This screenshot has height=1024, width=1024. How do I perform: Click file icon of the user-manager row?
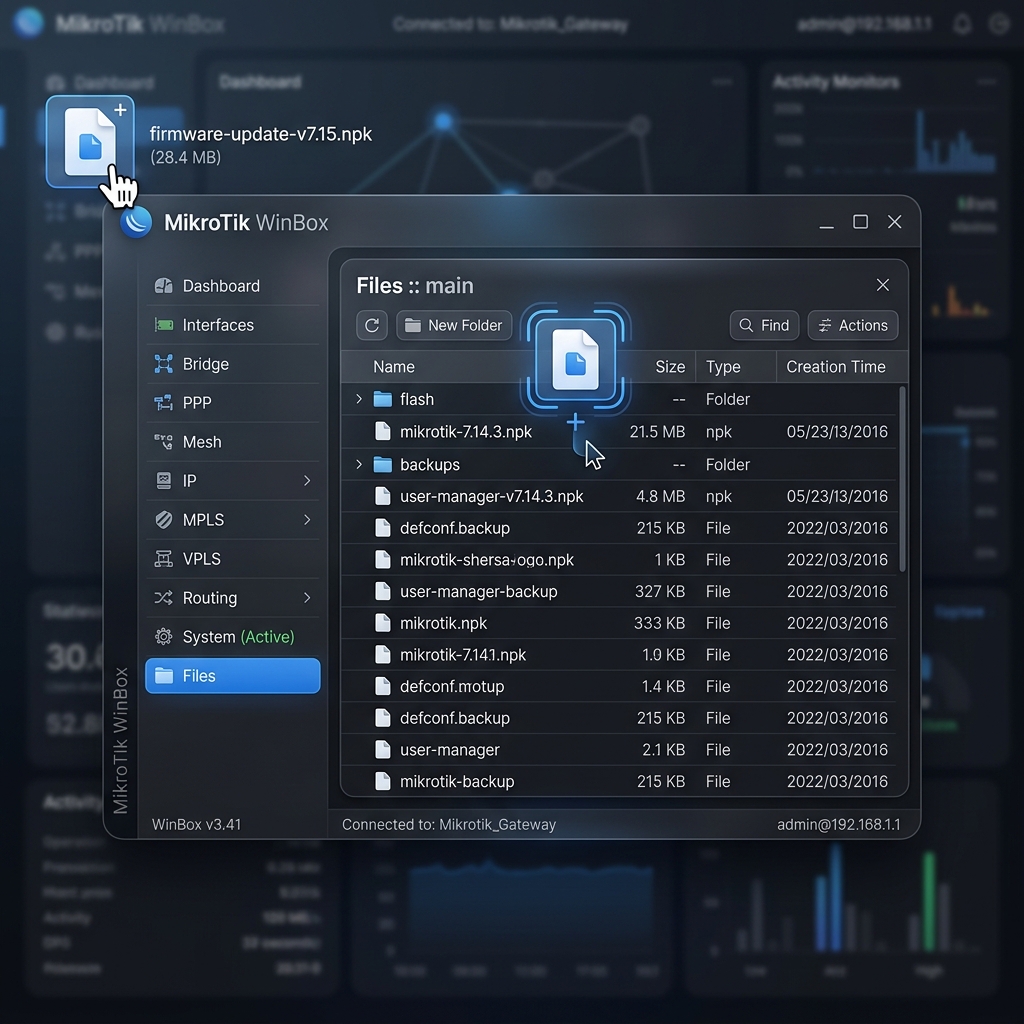click(383, 750)
